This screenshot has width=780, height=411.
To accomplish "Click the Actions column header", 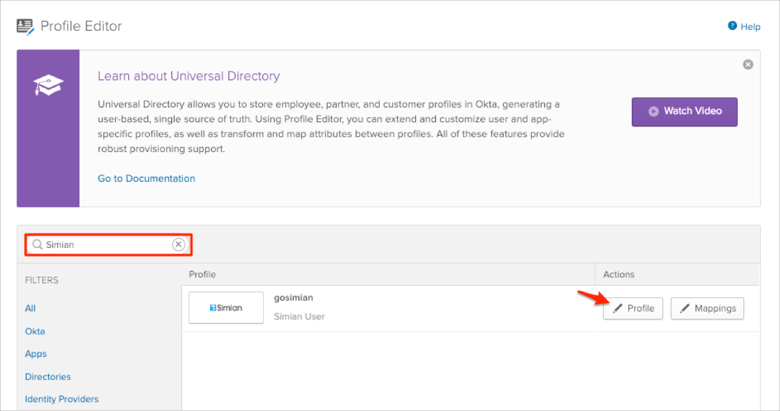I will click(x=618, y=274).
